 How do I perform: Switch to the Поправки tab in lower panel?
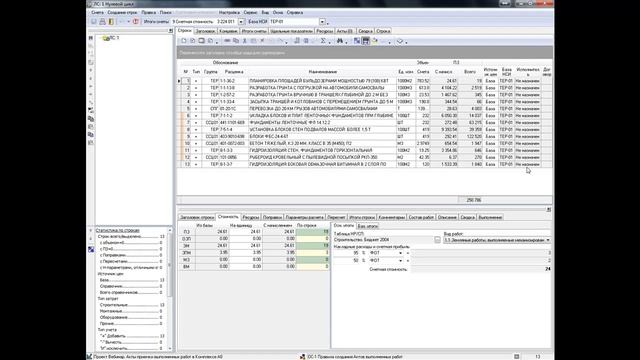click(272, 218)
